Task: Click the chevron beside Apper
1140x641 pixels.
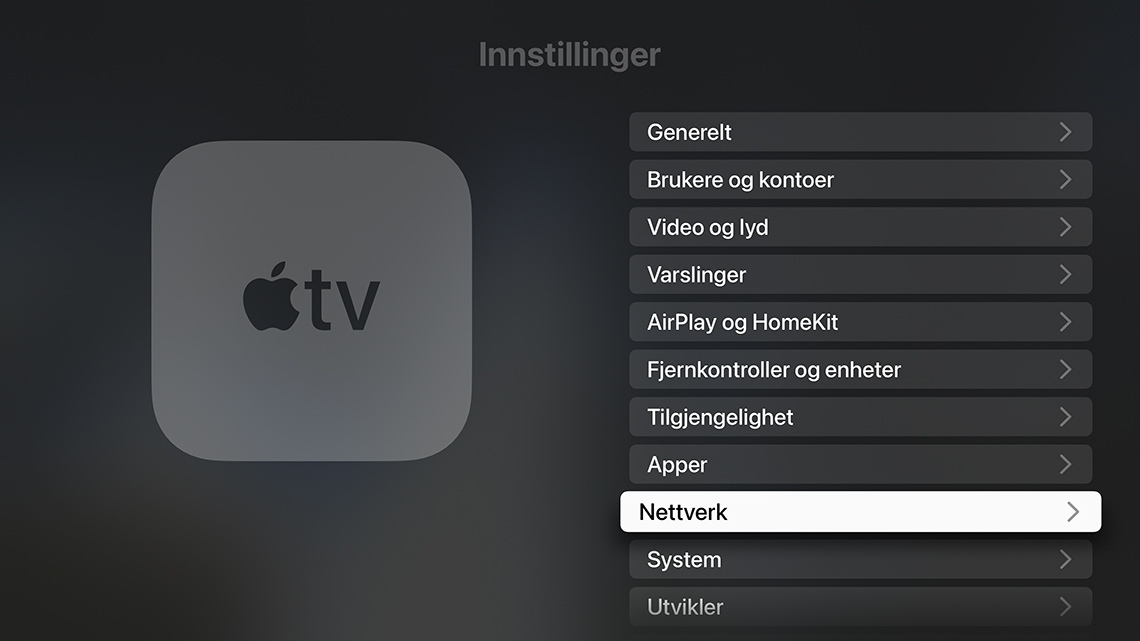Action: pos(1065,464)
